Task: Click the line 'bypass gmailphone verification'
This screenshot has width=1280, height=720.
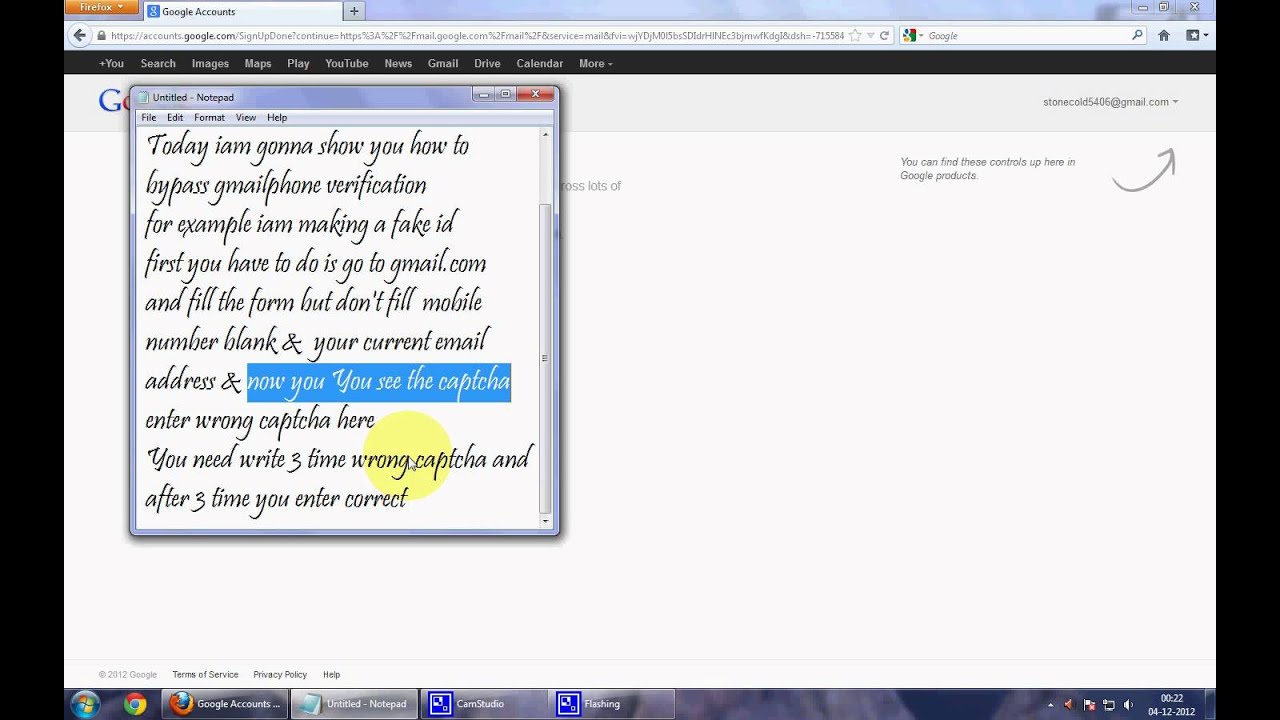Action: [286, 185]
